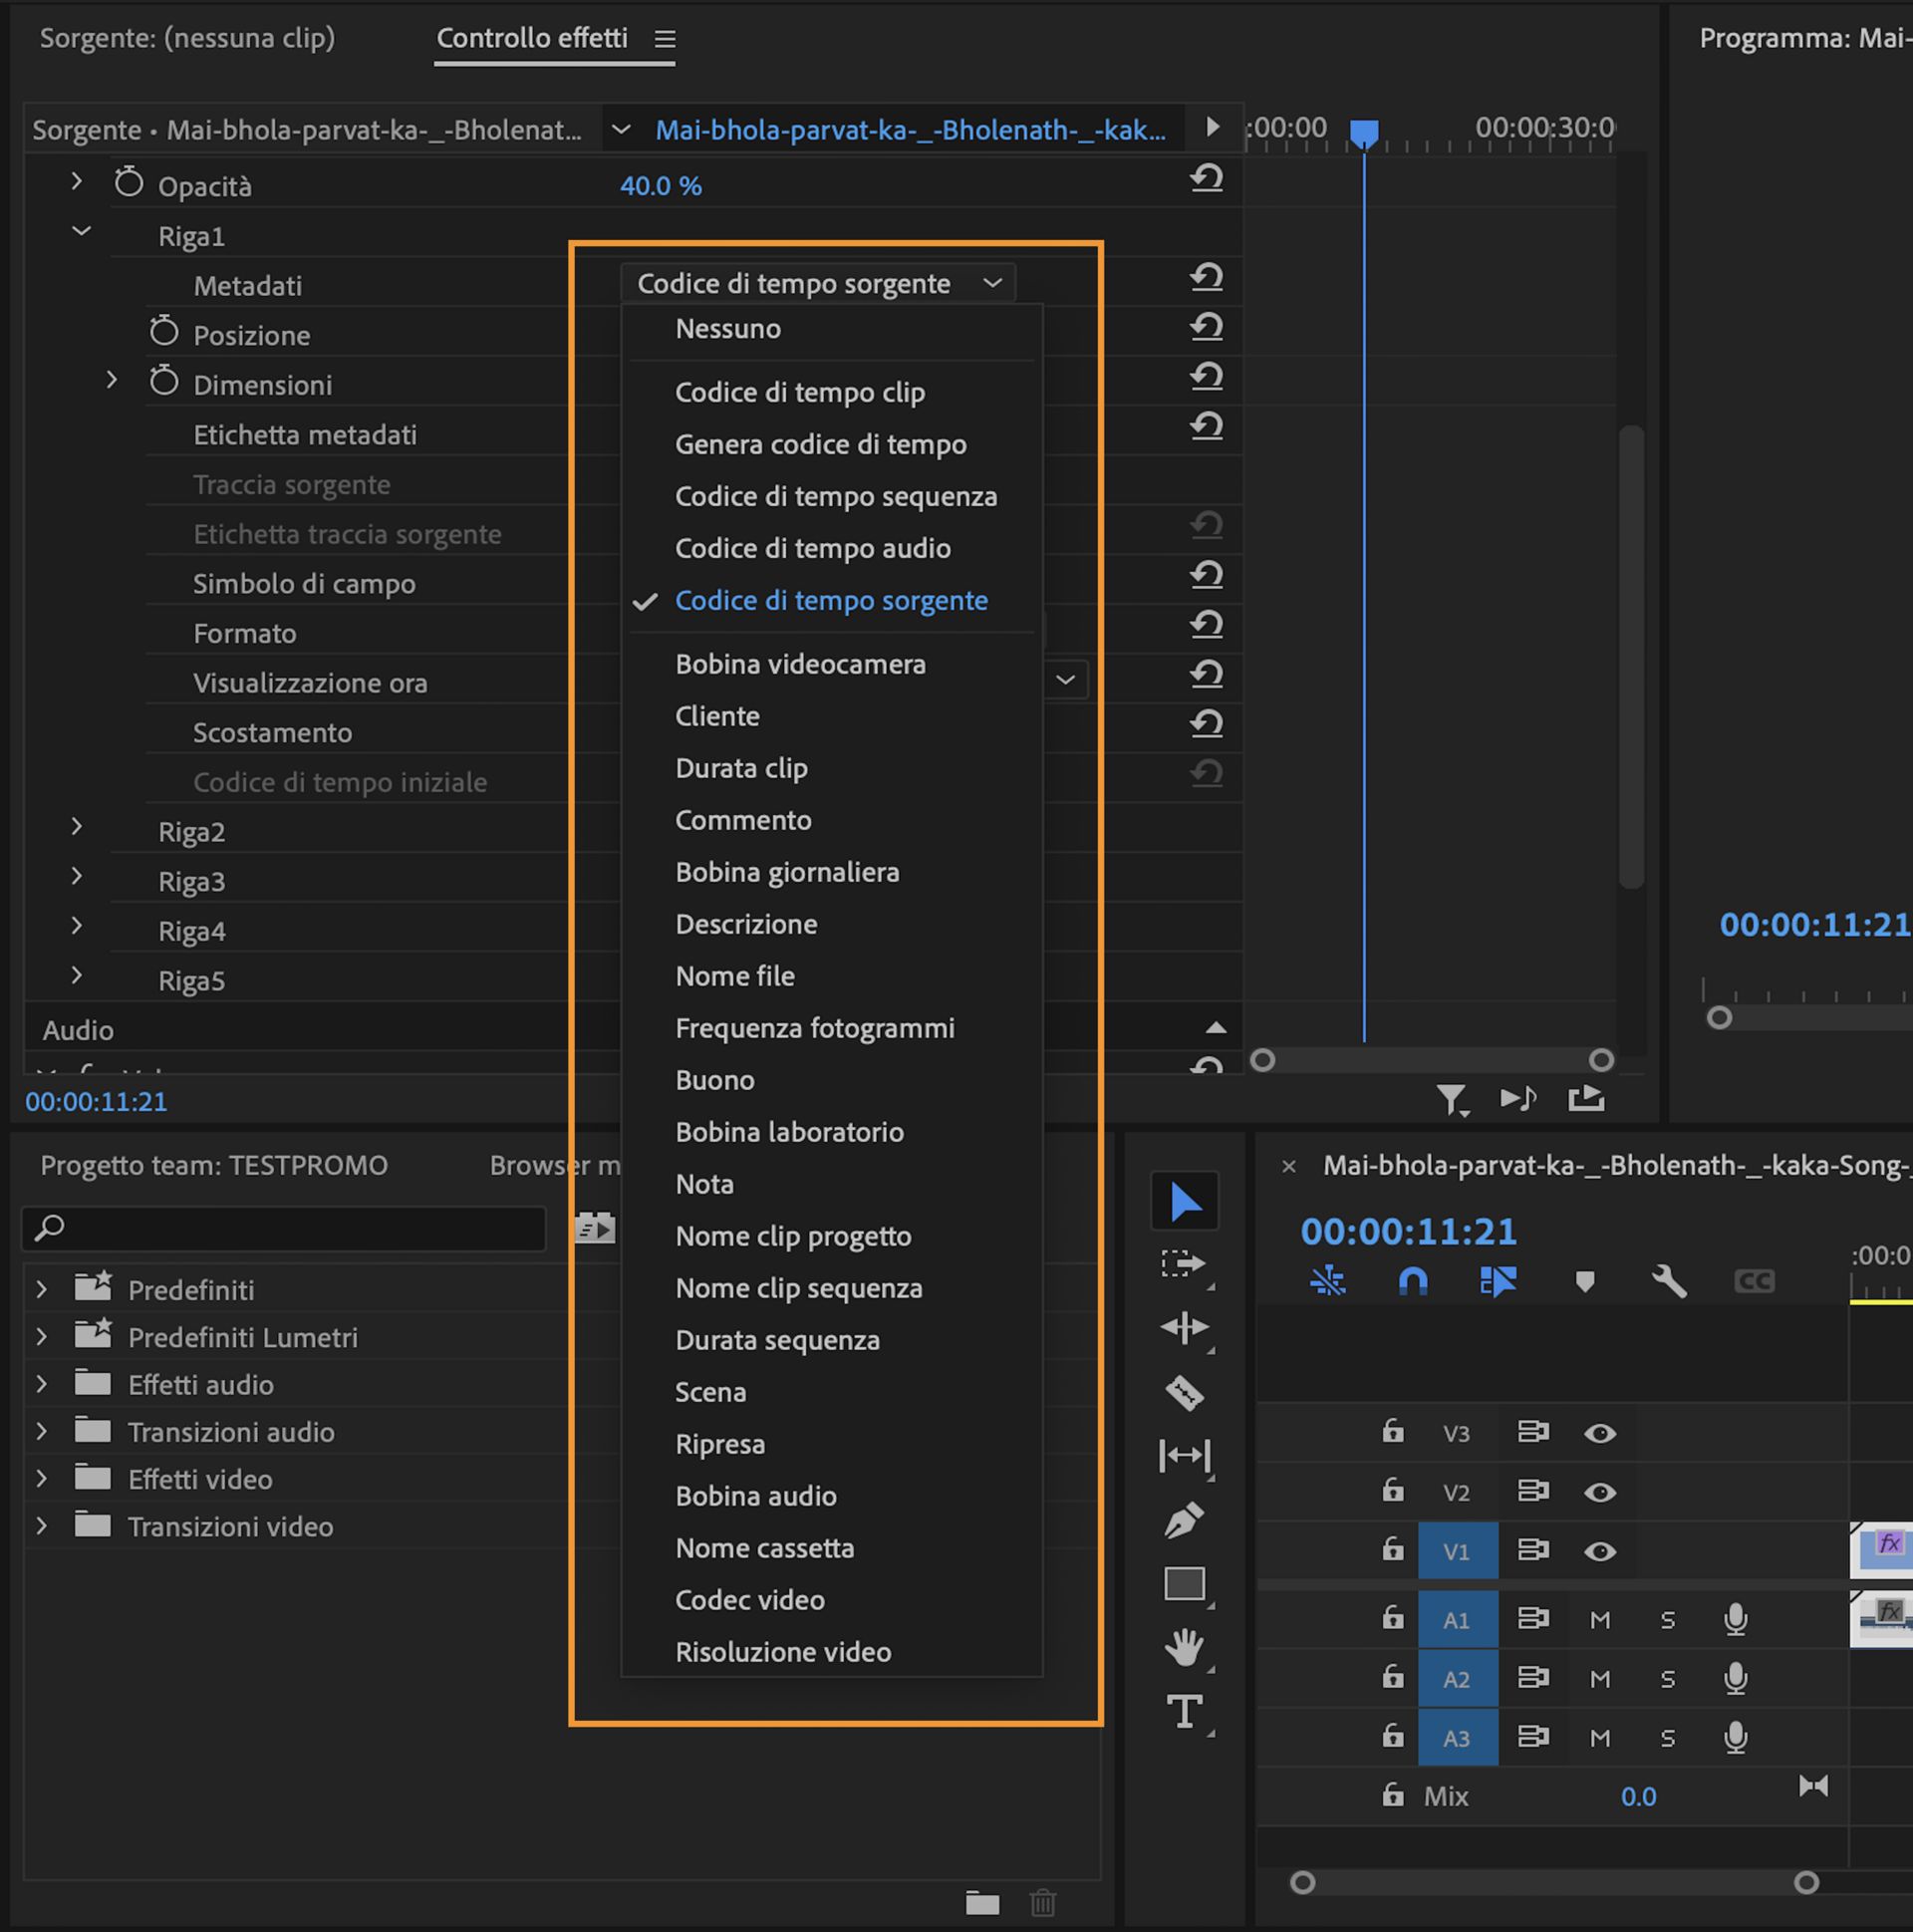Expand the Riga5 group
Screen dimensions: 1913x1932
pos(77,976)
